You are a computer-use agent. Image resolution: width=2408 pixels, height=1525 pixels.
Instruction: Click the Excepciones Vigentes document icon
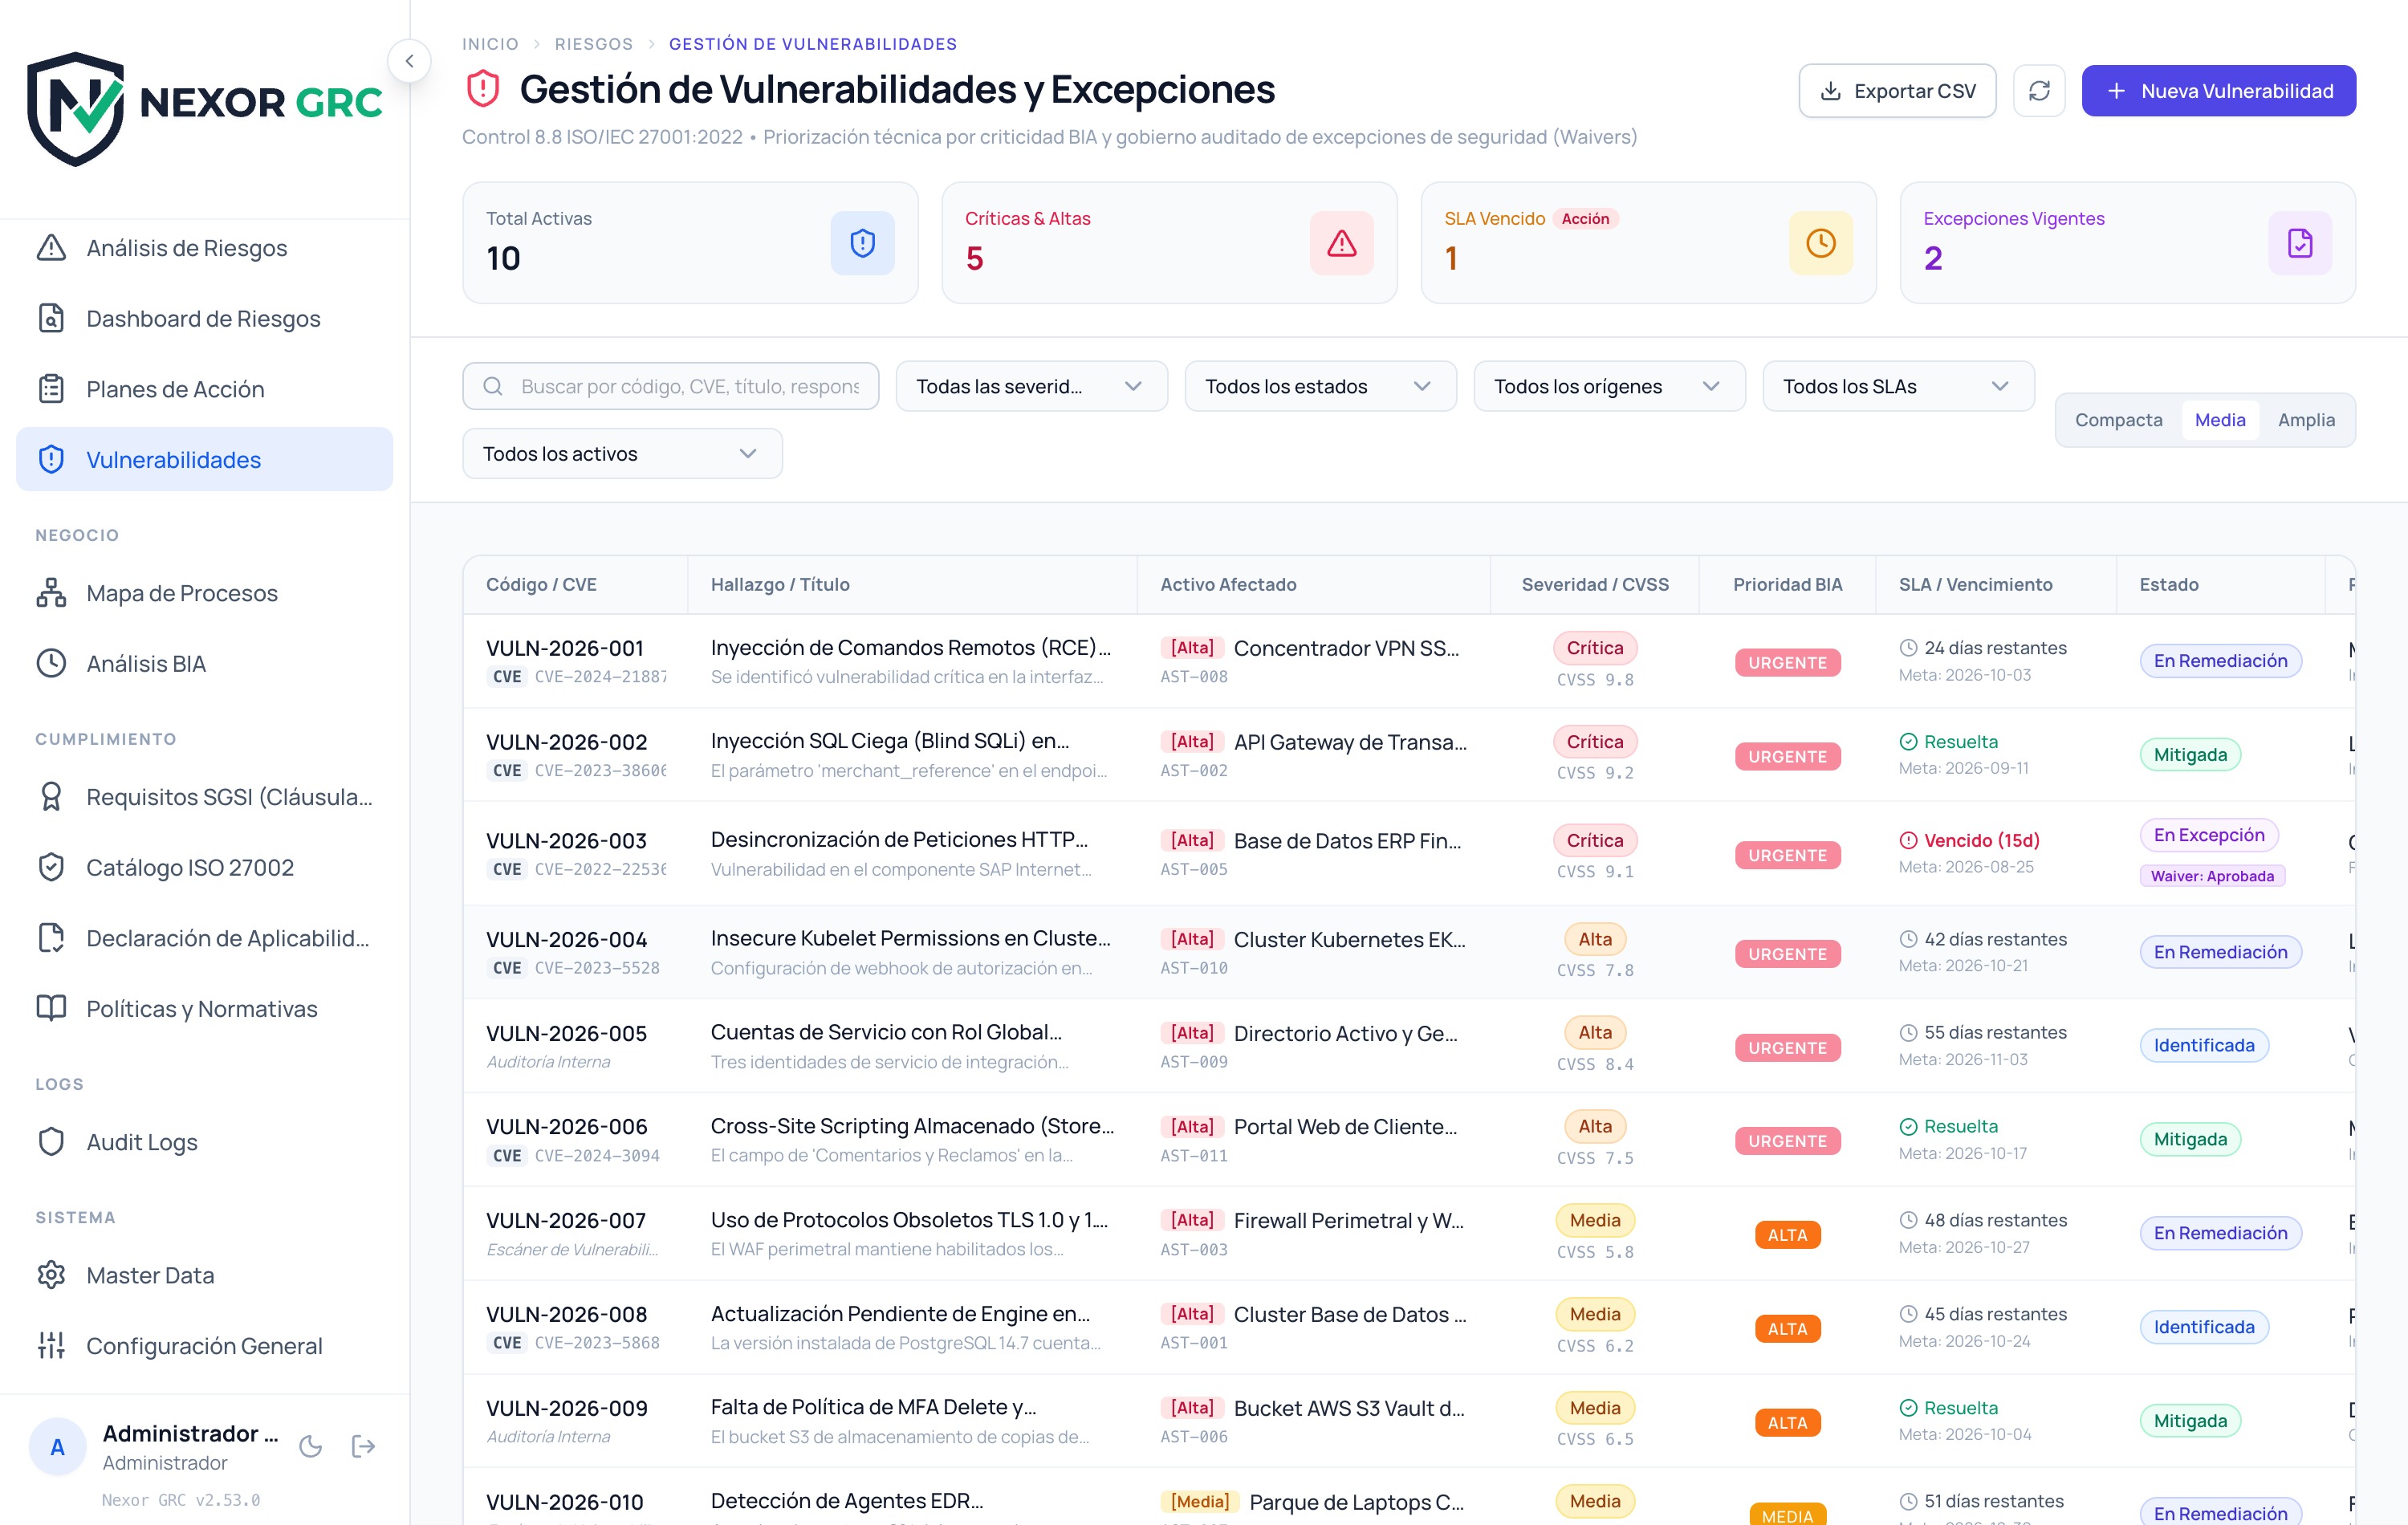coord(2300,243)
